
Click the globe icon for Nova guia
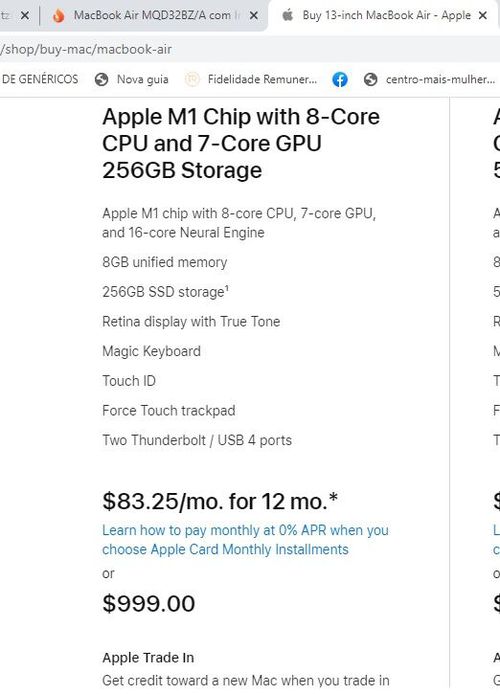102,80
